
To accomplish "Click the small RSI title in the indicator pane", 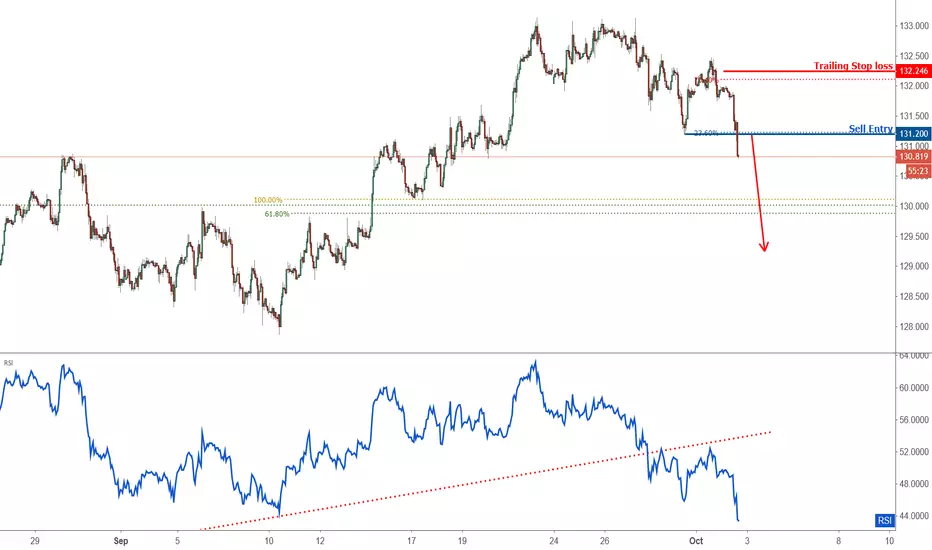I will 8,362.
